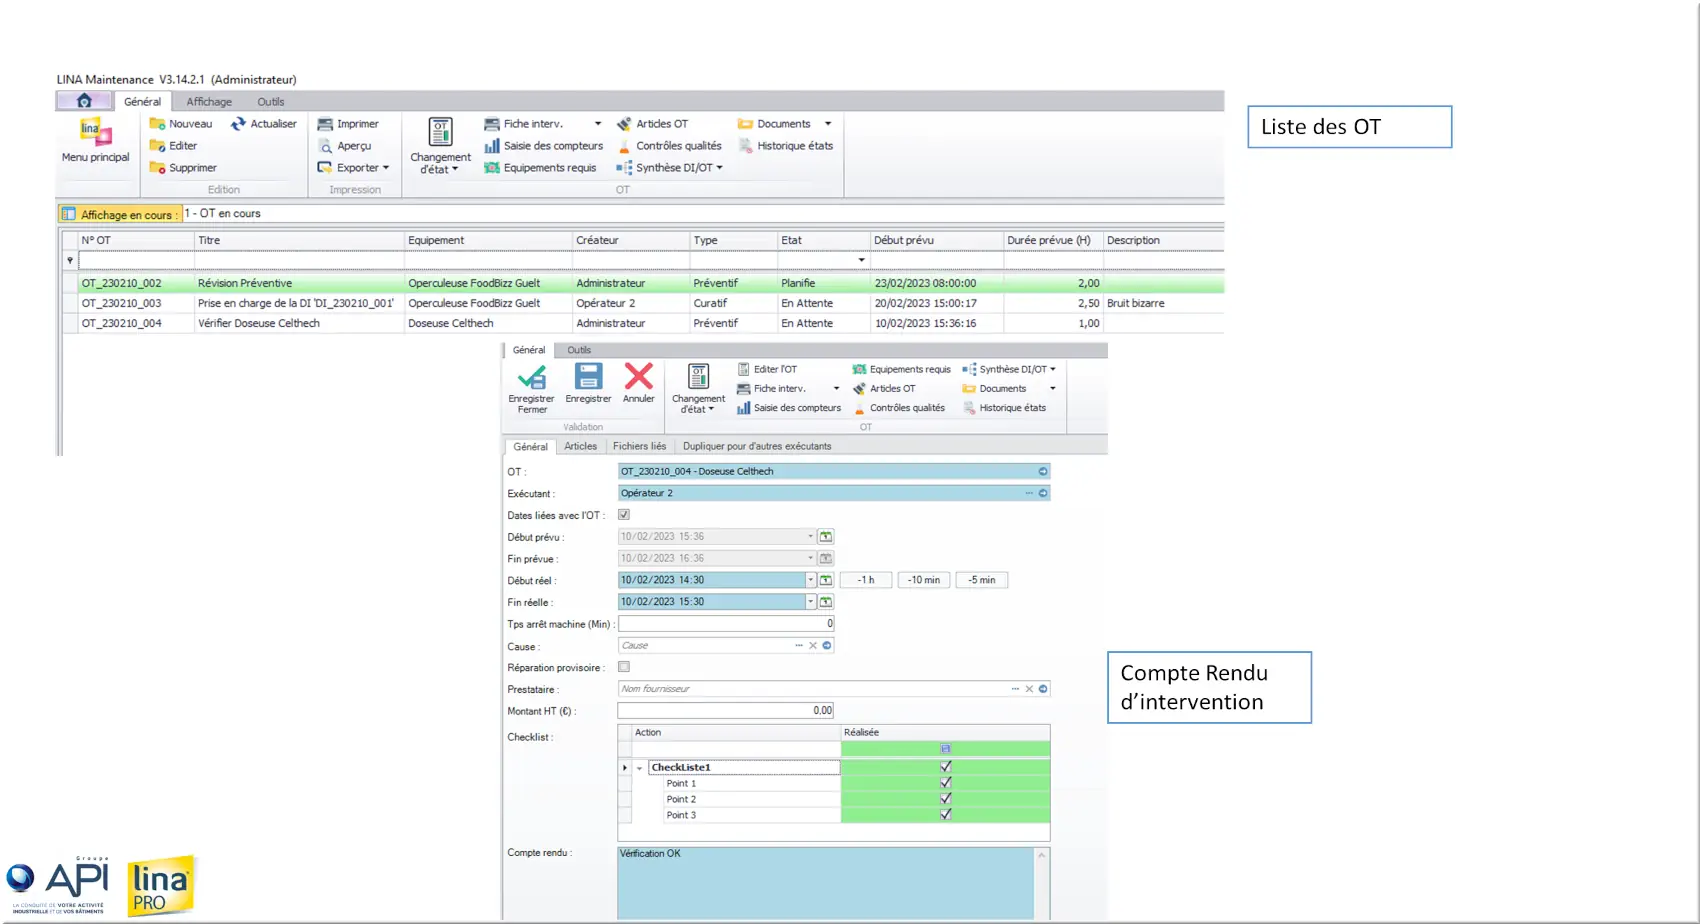Click the Tps arrêt machine input field
The image size is (1700, 924).
tap(726, 624)
